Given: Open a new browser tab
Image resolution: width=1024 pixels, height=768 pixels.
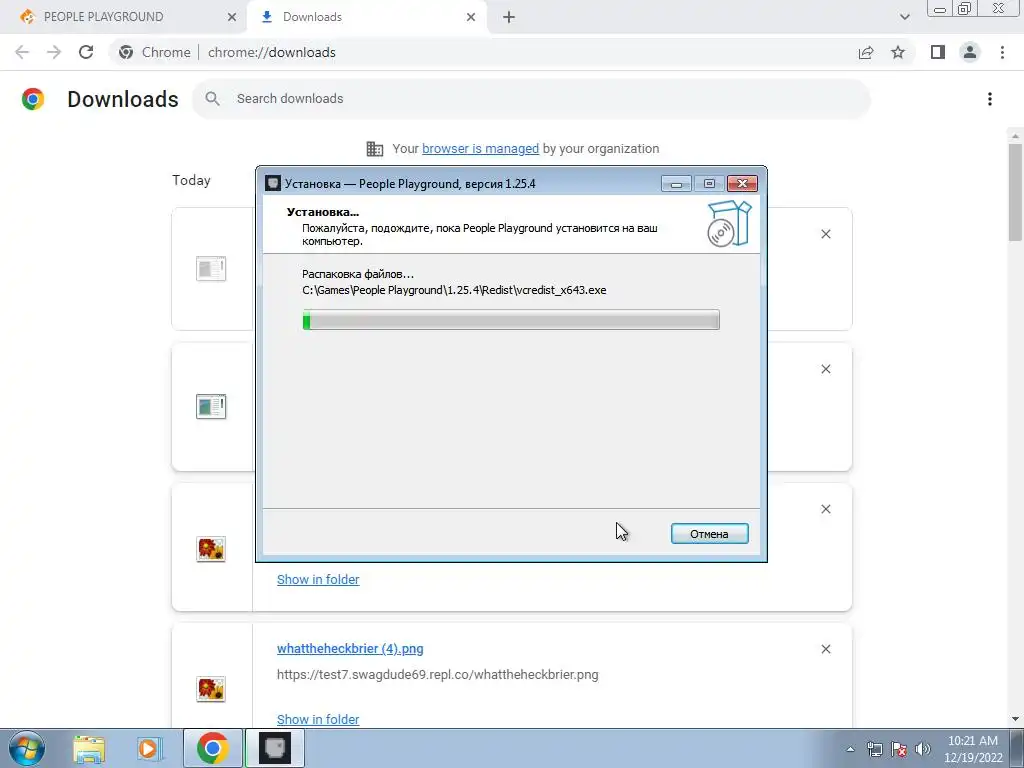Looking at the screenshot, I should (509, 17).
